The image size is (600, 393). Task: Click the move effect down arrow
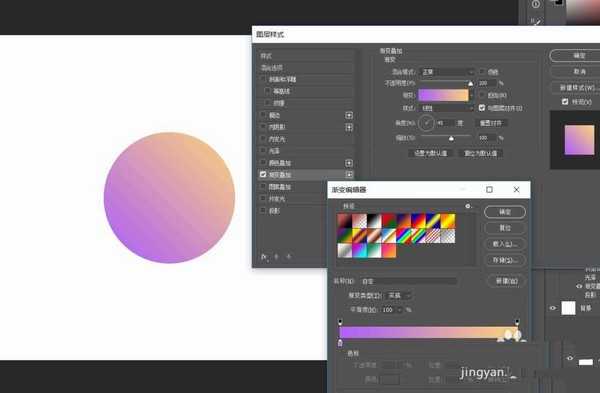coord(289,257)
